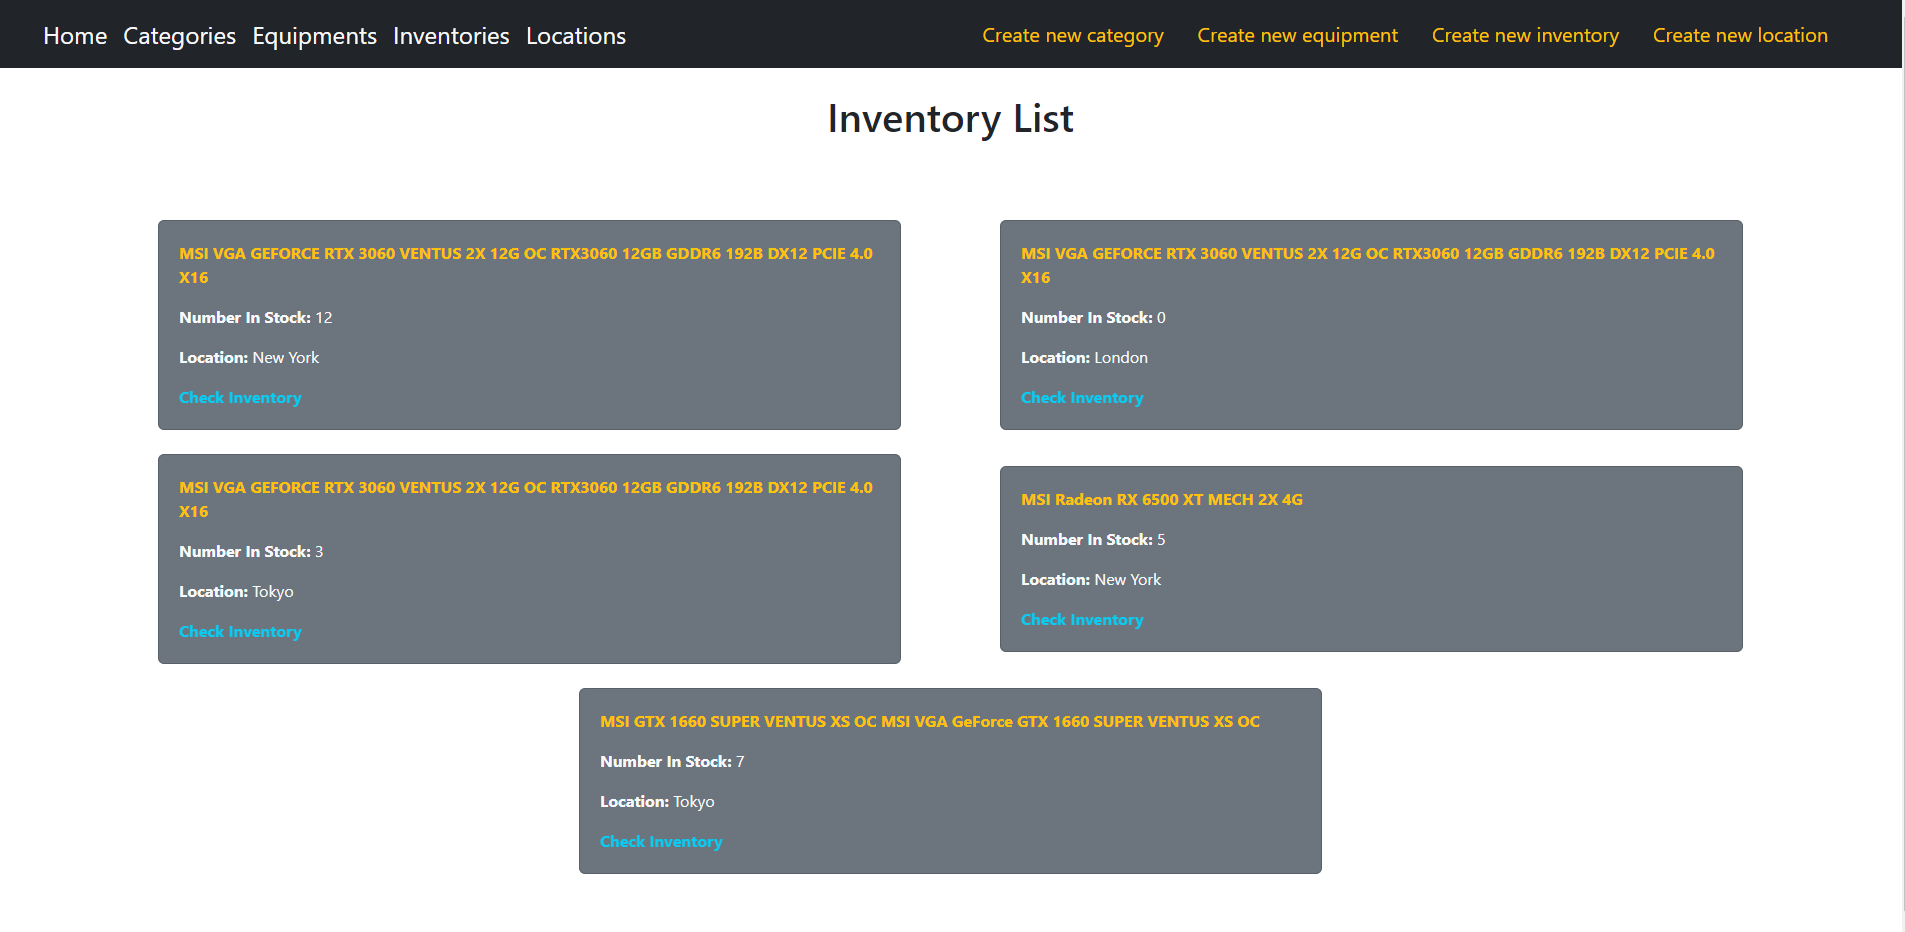1905x932 pixels.
Task: Click Create new location
Action: [1739, 35]
